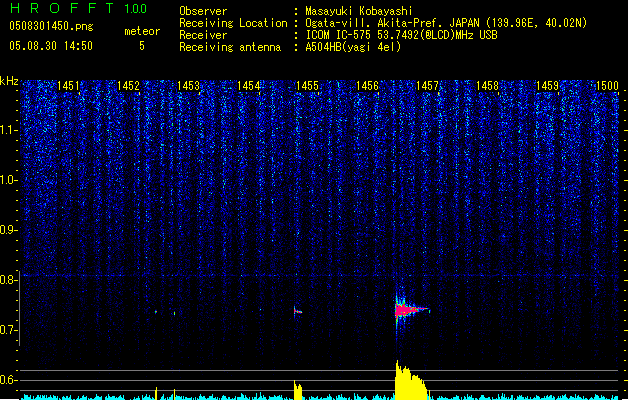Click the 1458 time marker
Image resolution: width=629 pixels, height=400 pixels.
click(x=487, y=86)
